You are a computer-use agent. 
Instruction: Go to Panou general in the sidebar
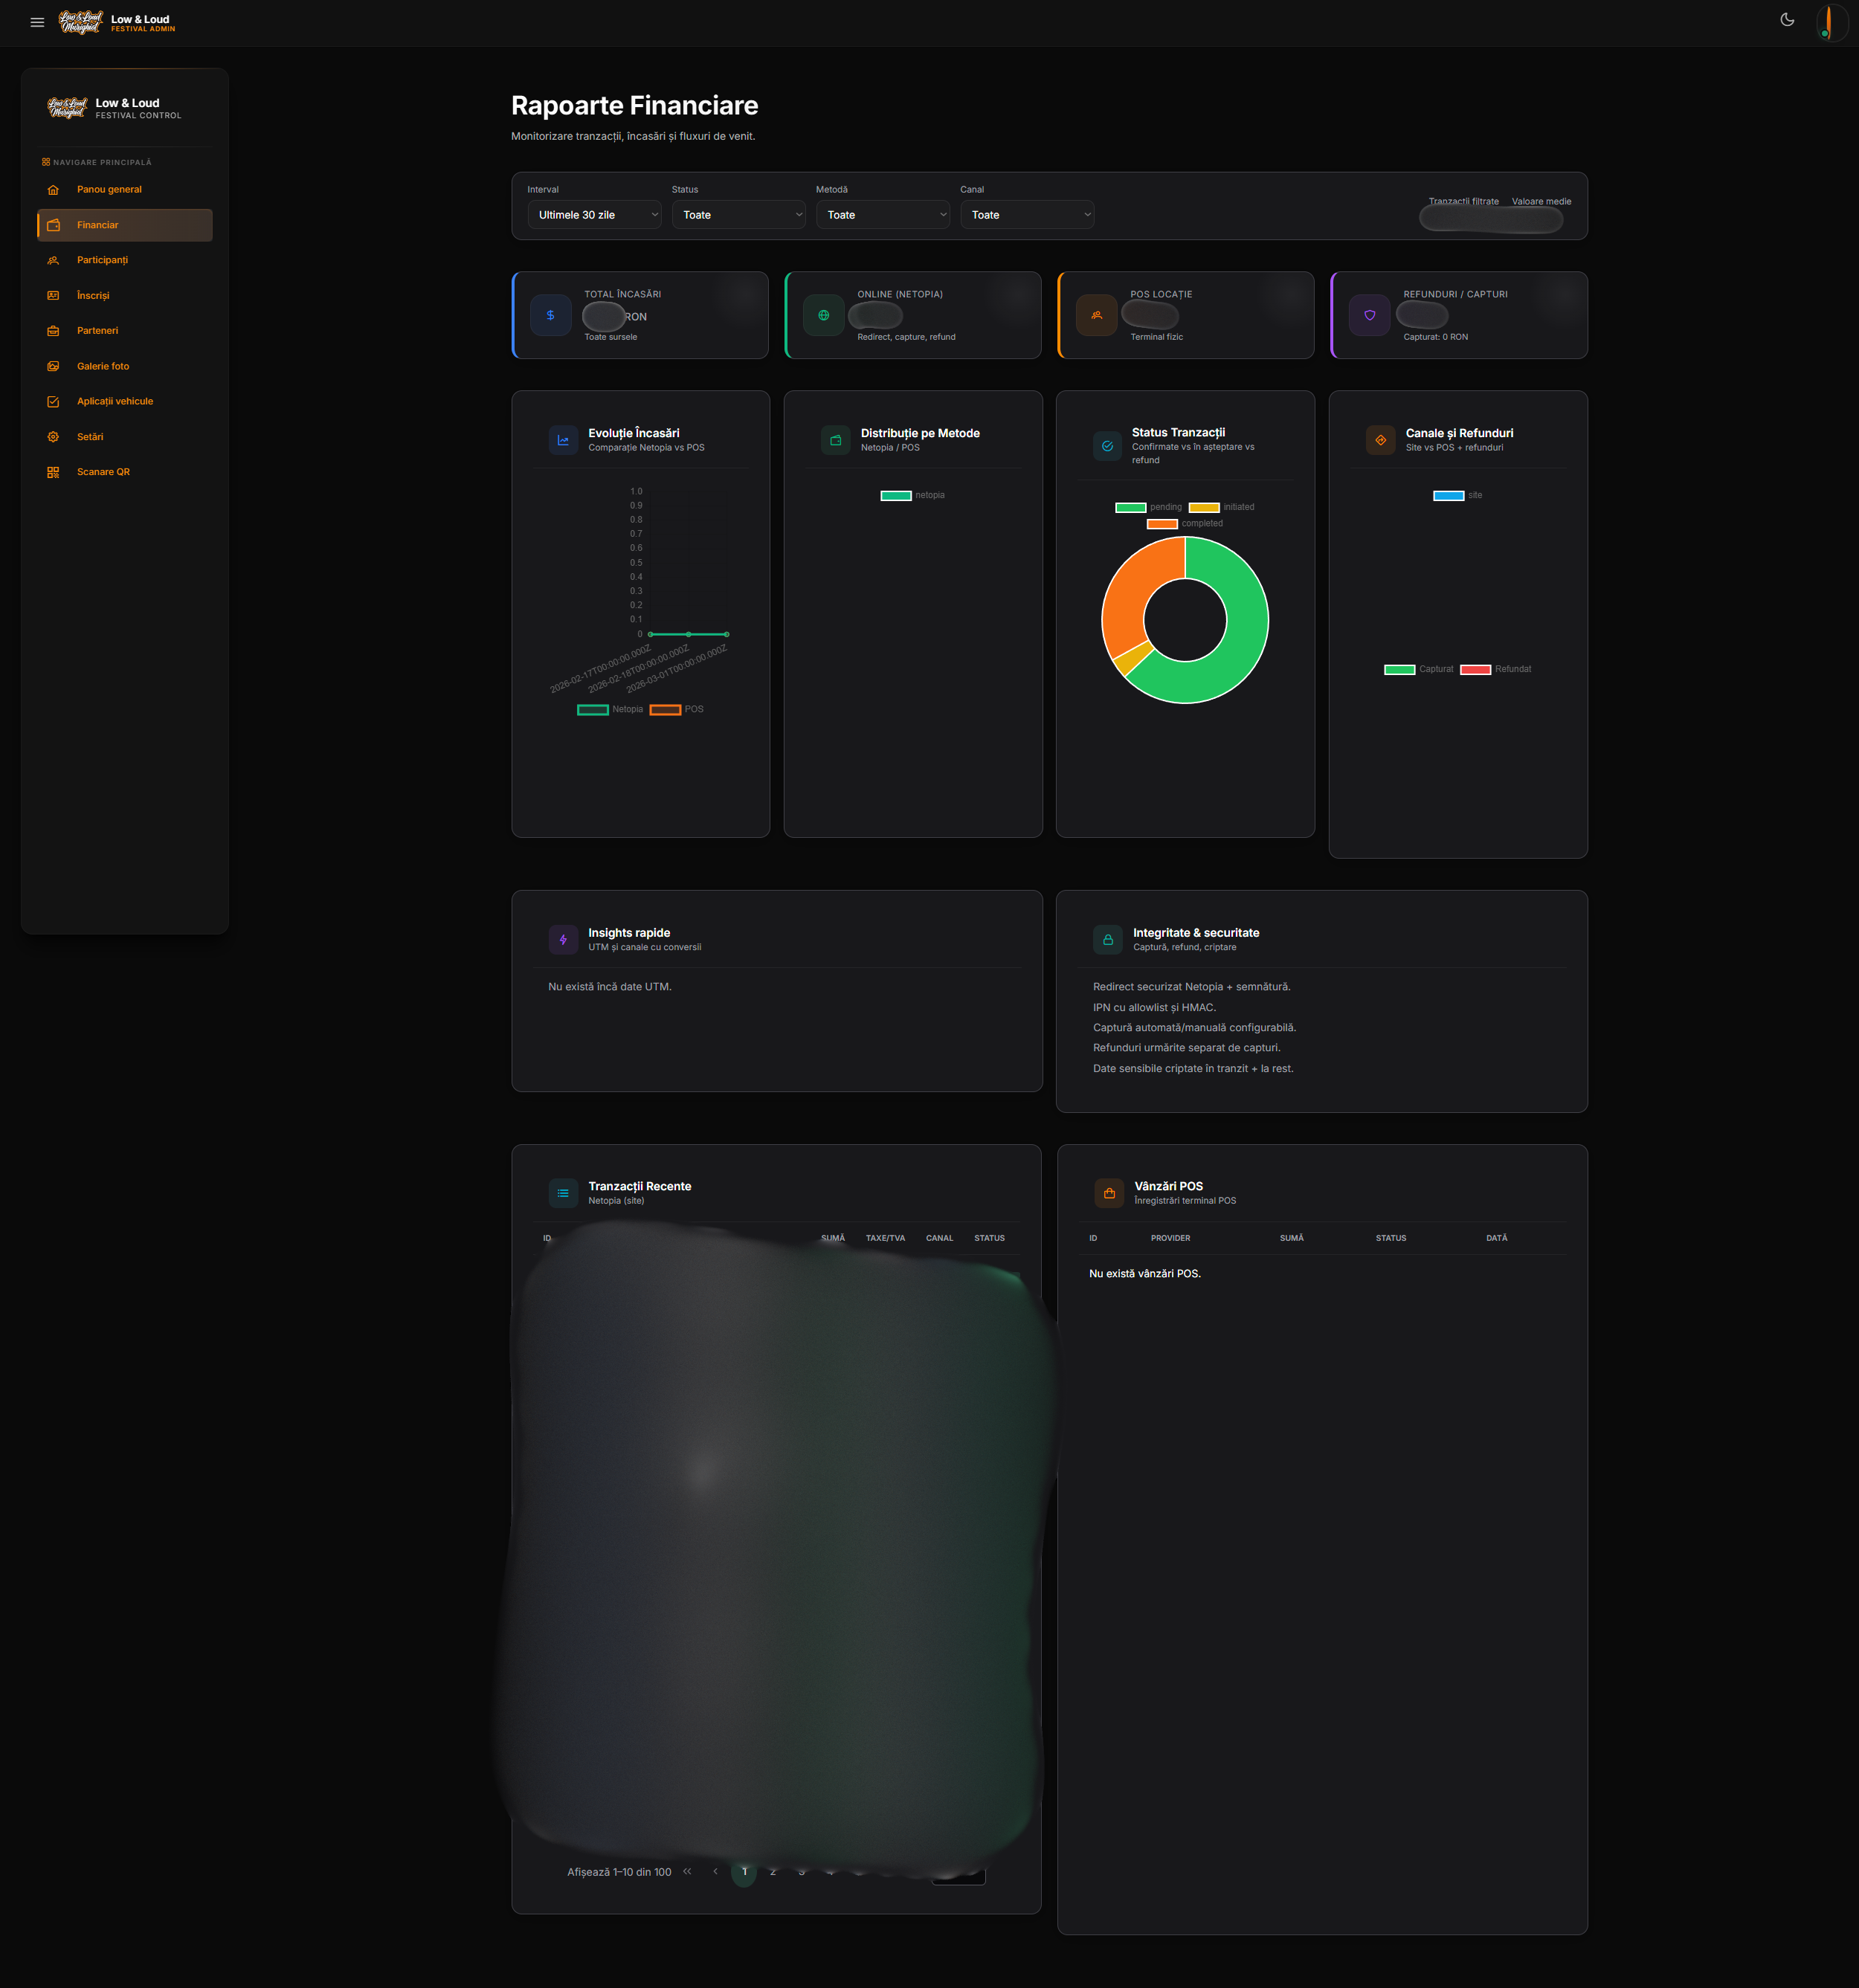pyautogui.click(x=124, y=190)
